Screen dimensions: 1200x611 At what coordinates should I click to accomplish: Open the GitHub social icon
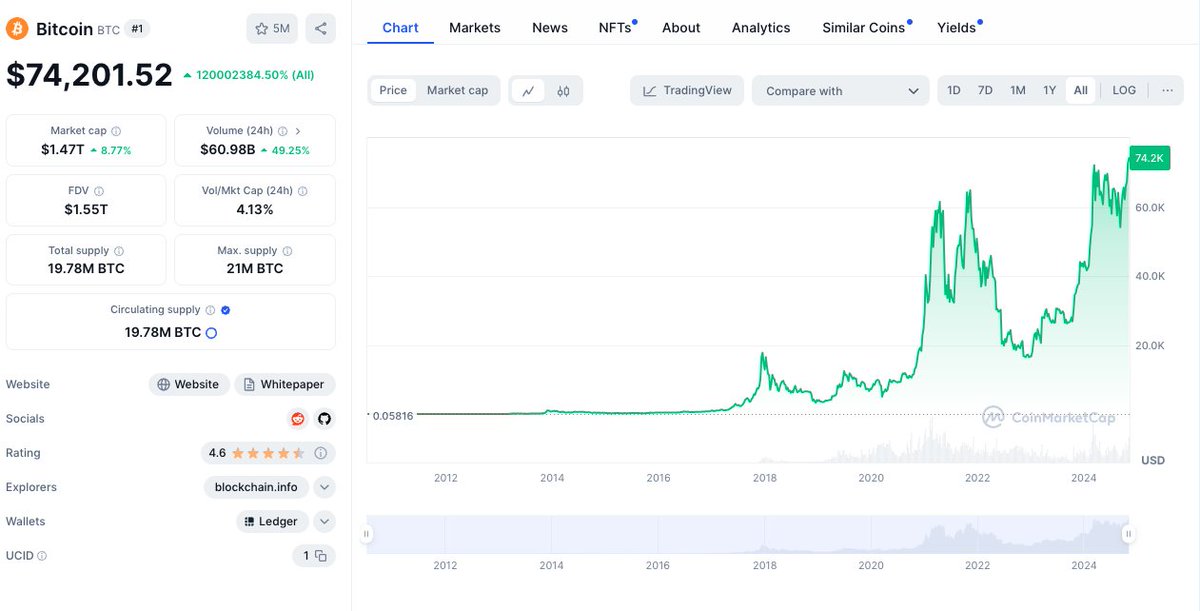pos(324,419)
